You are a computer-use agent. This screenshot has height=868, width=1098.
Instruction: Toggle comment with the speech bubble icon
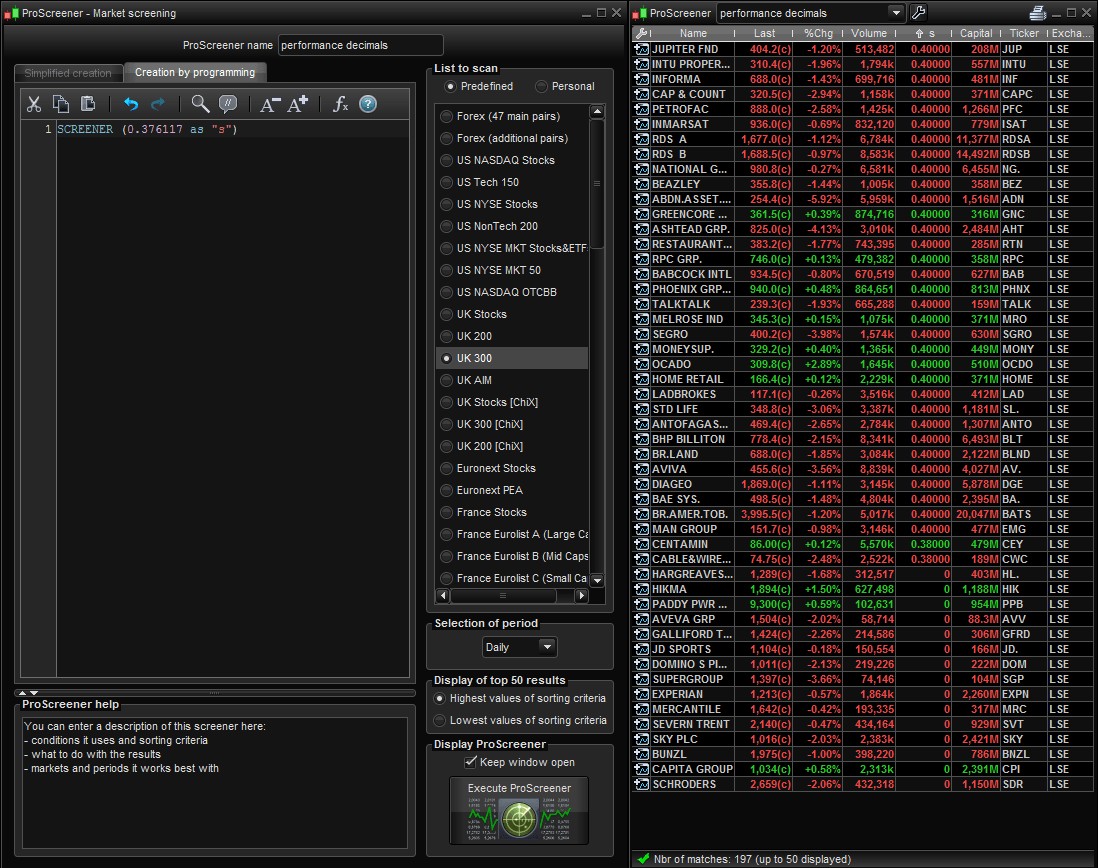coord(228,104)
